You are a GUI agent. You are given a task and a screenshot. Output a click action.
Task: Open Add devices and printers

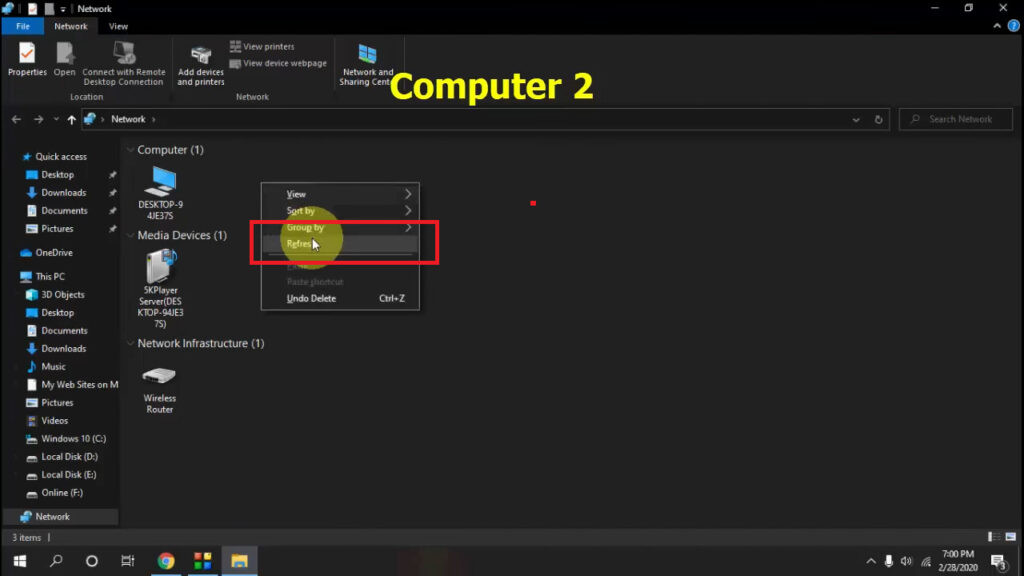(x=200, y=62)
